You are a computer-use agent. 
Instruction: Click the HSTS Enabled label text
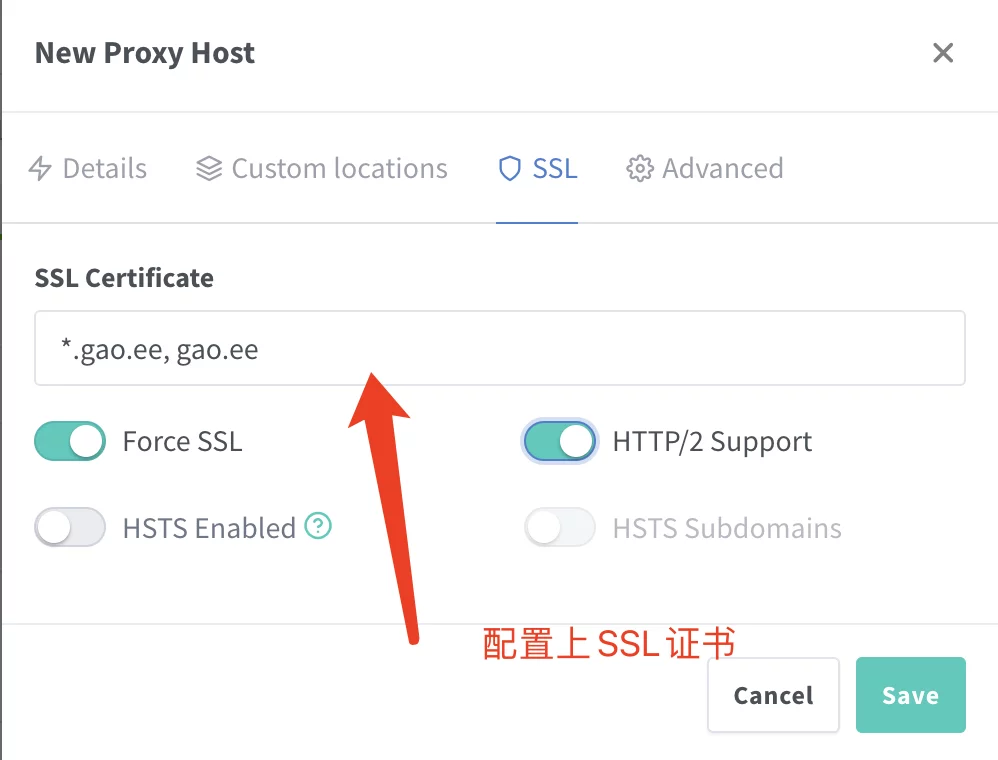coord(209,527)
